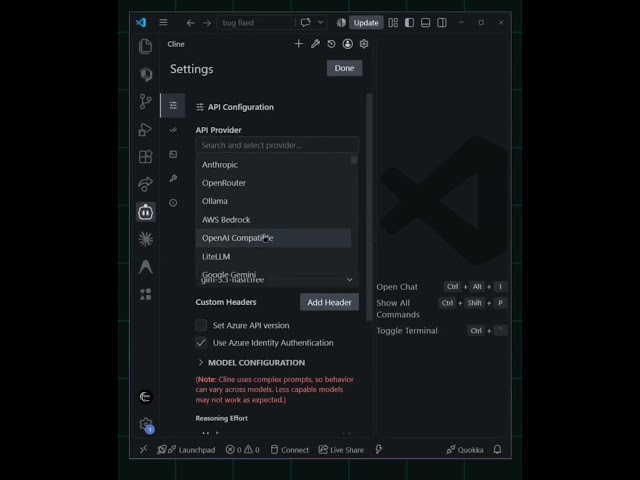Open Cline settings gear icon
Viewport: 640px width, 480px height.
pos(364,44)
